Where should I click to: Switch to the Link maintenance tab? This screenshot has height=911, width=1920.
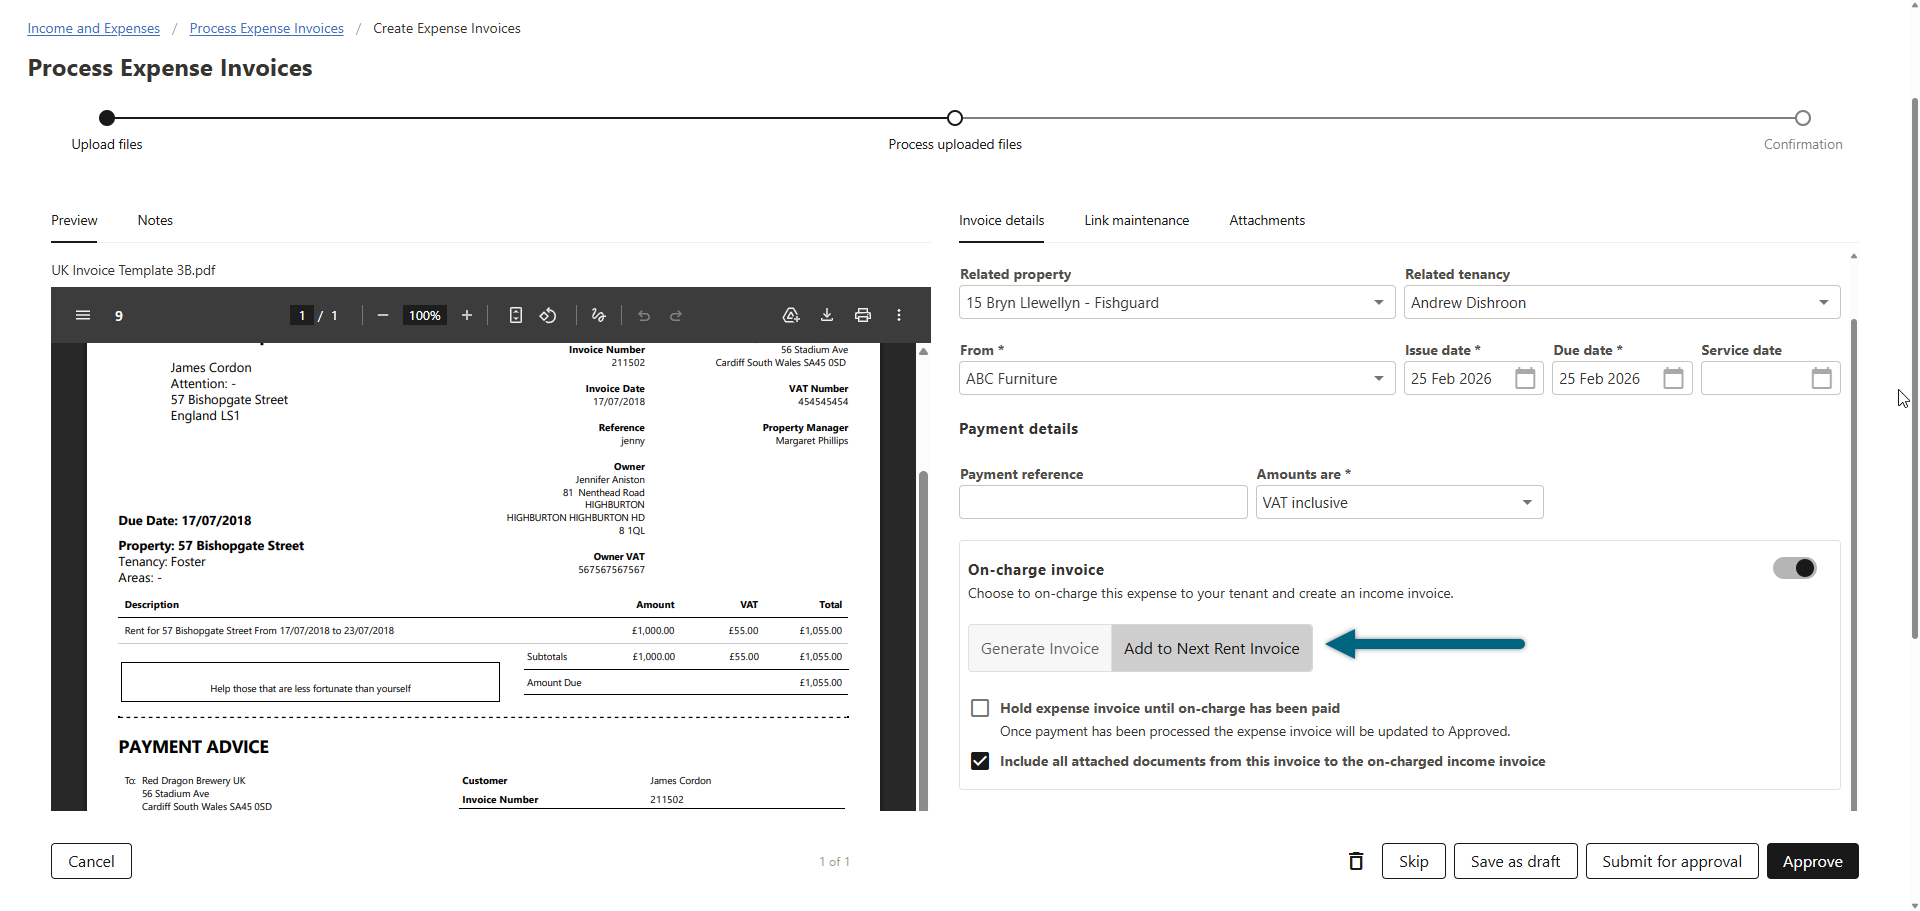[x=1136, y=220]
